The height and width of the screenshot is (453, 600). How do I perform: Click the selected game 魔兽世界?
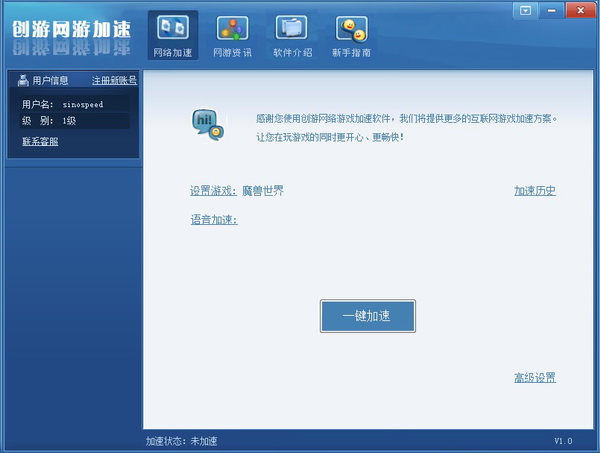(263, 191)
